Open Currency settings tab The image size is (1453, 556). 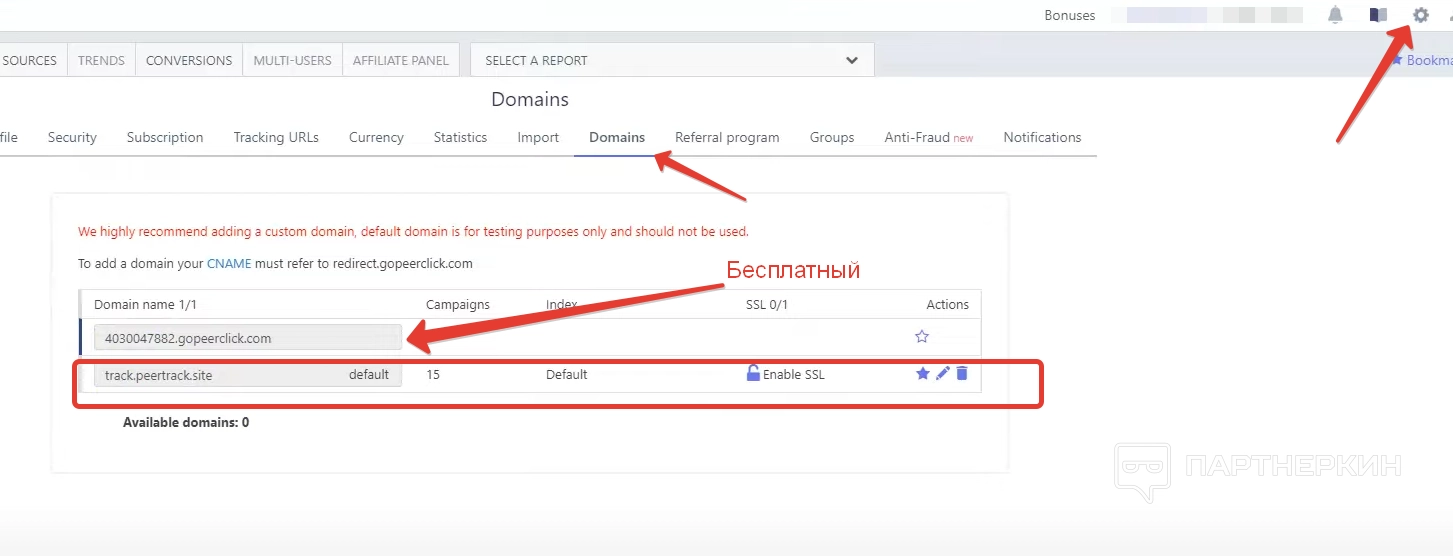[376, 138]
